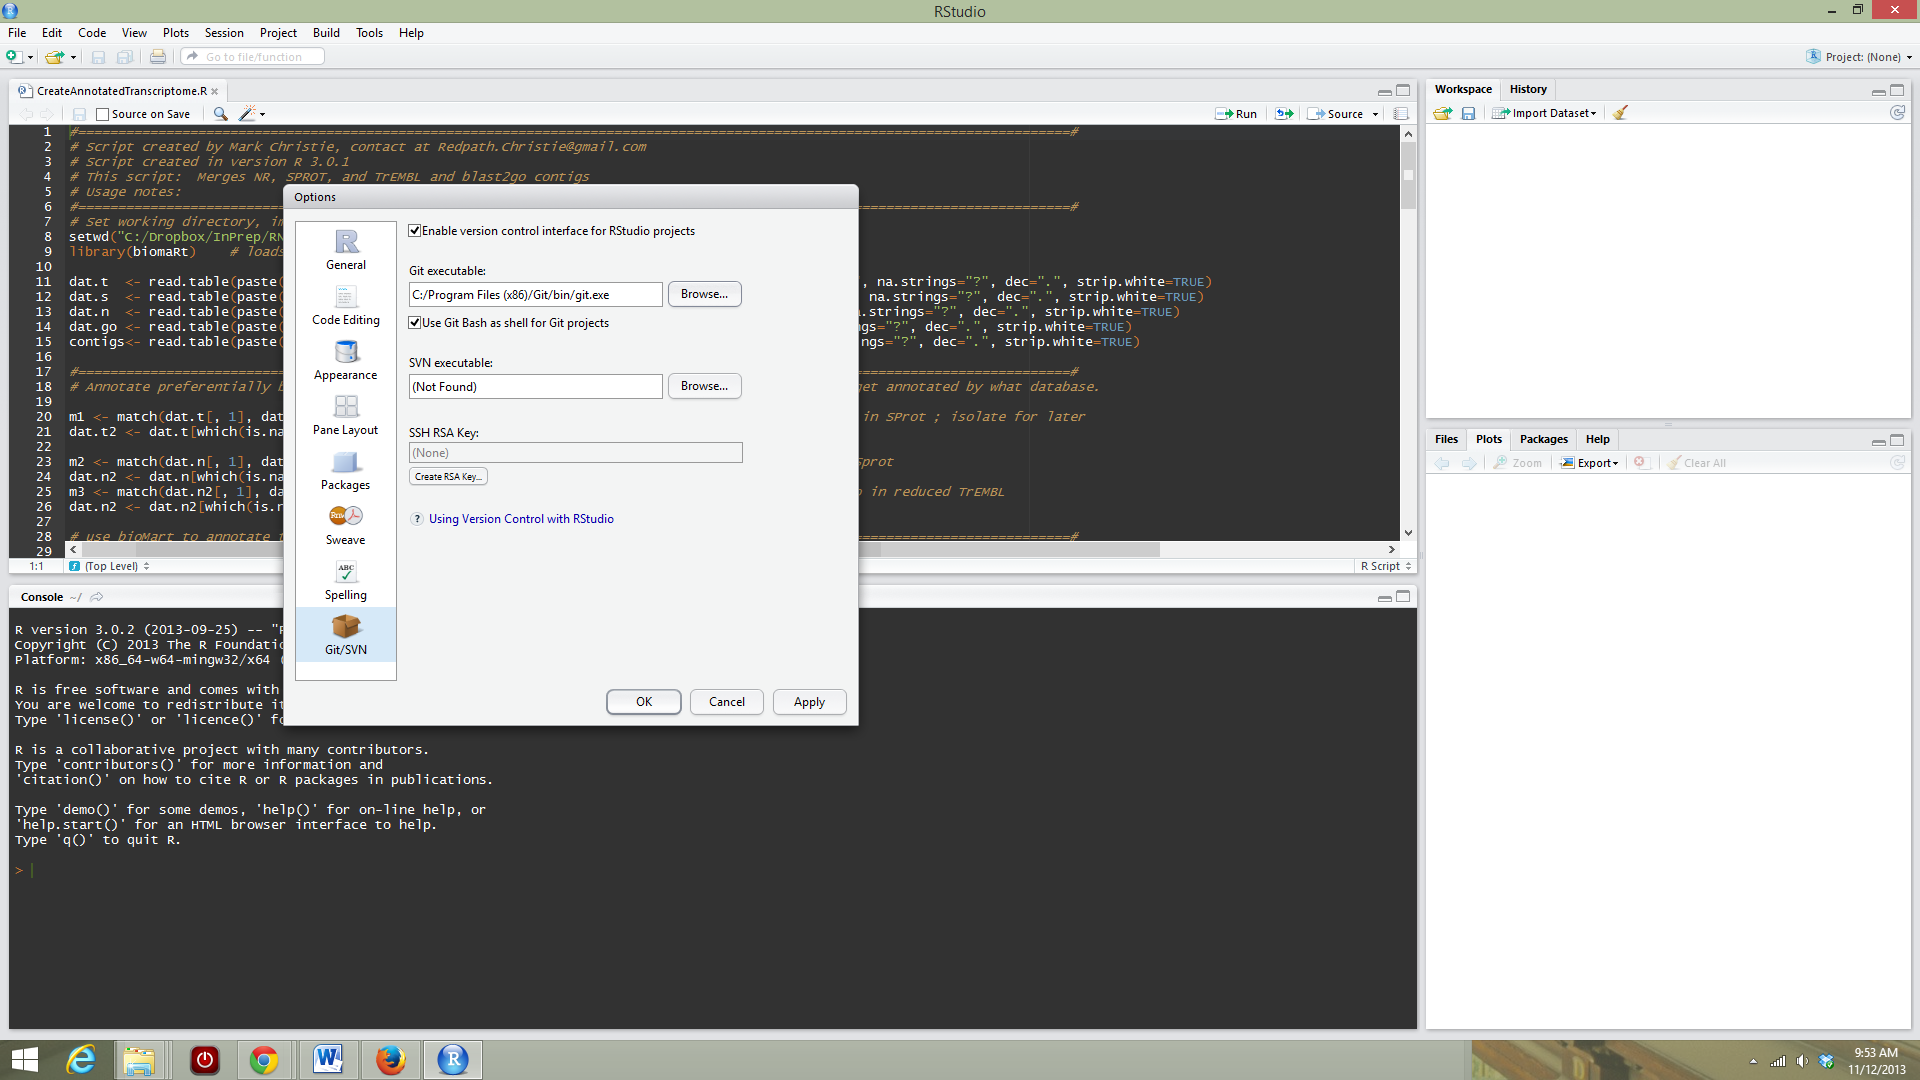Open the General options section
This screenshot has height=1080, width=1920.
[346, 250]
